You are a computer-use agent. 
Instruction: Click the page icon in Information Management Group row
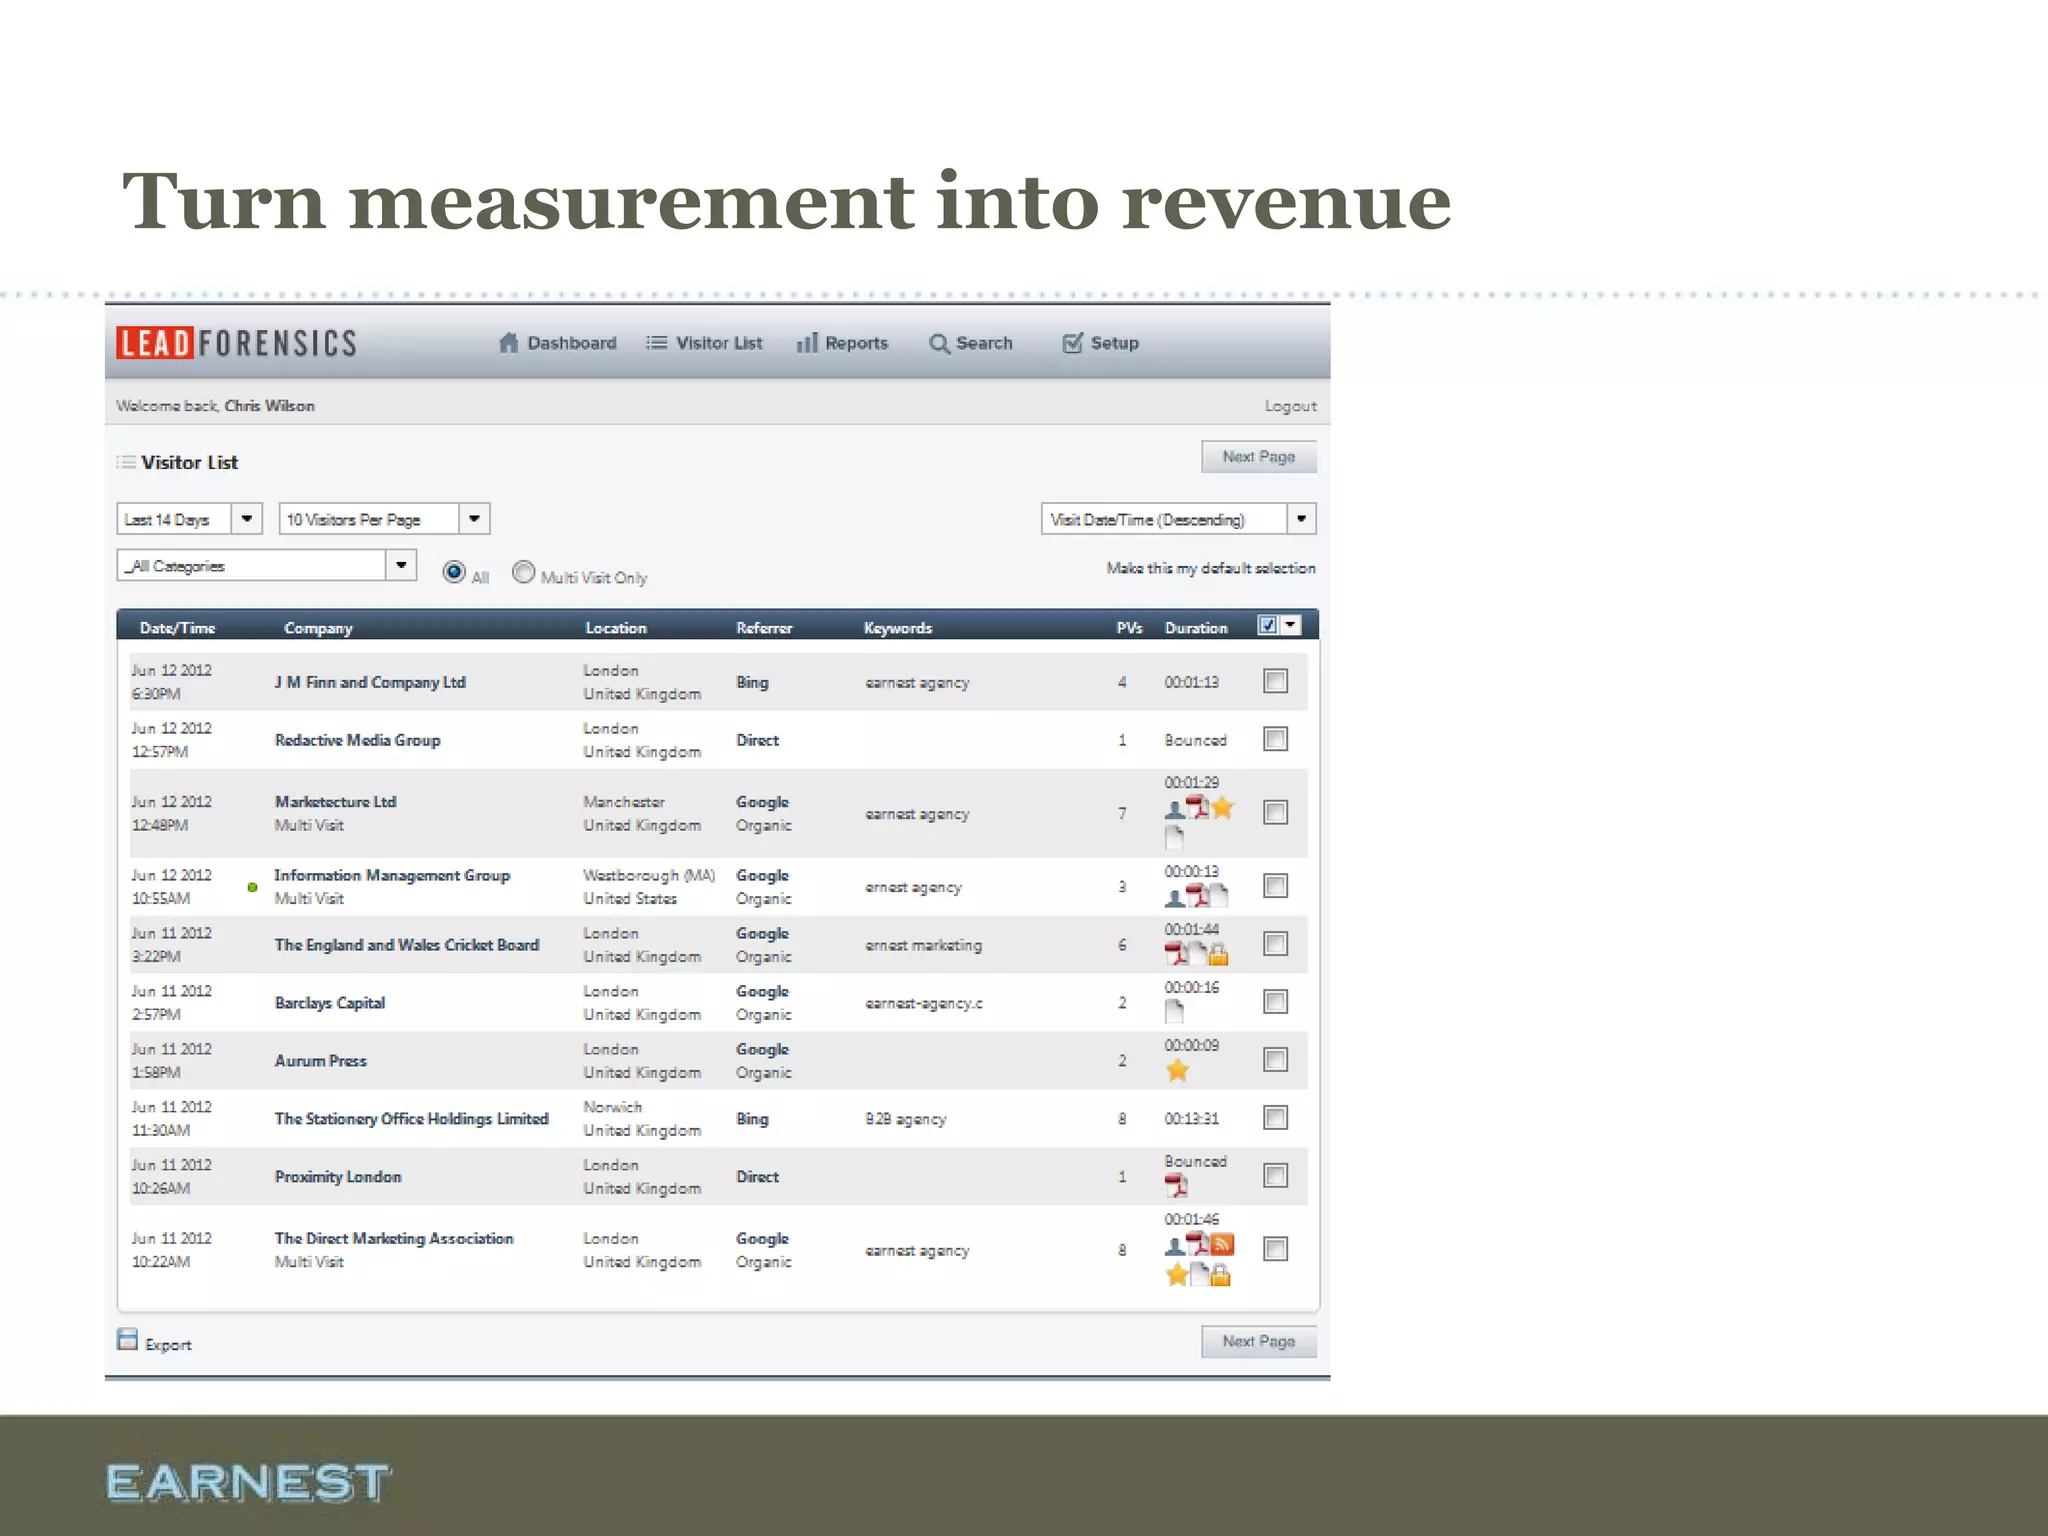pos(1218,896)
